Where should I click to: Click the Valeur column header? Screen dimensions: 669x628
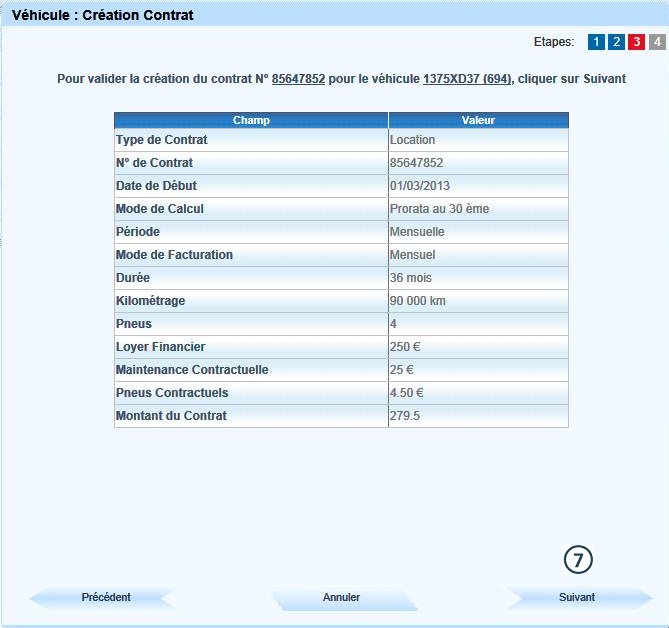click(478, 120)
